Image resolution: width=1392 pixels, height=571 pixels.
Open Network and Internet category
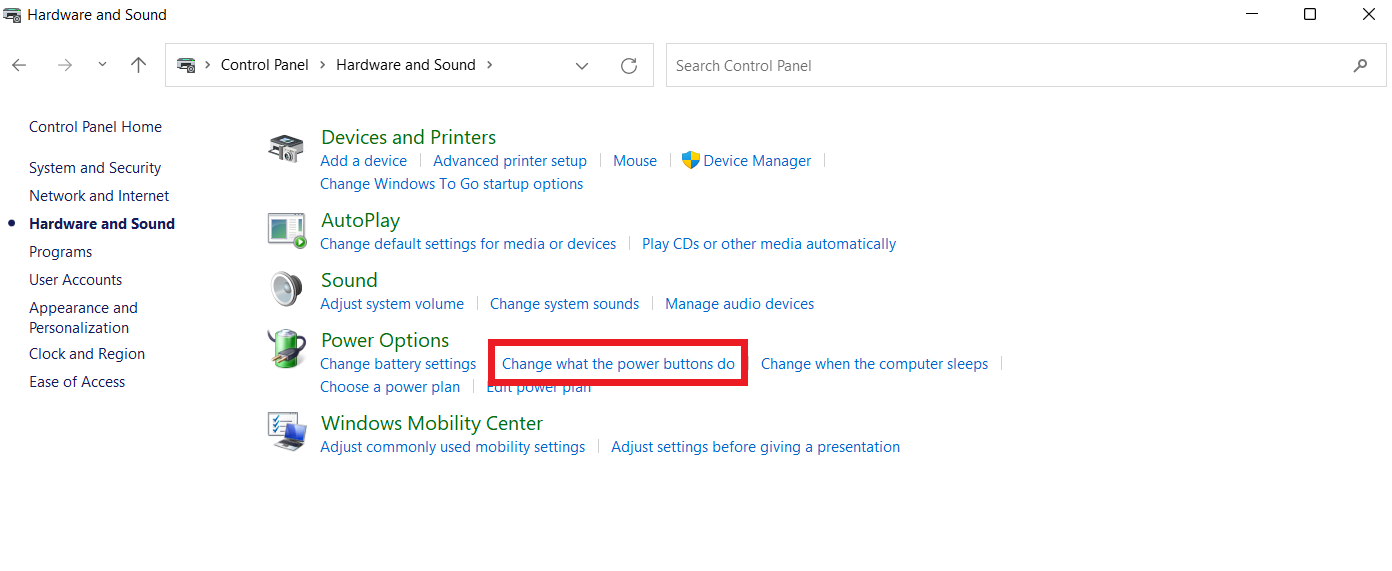(99, 196)
